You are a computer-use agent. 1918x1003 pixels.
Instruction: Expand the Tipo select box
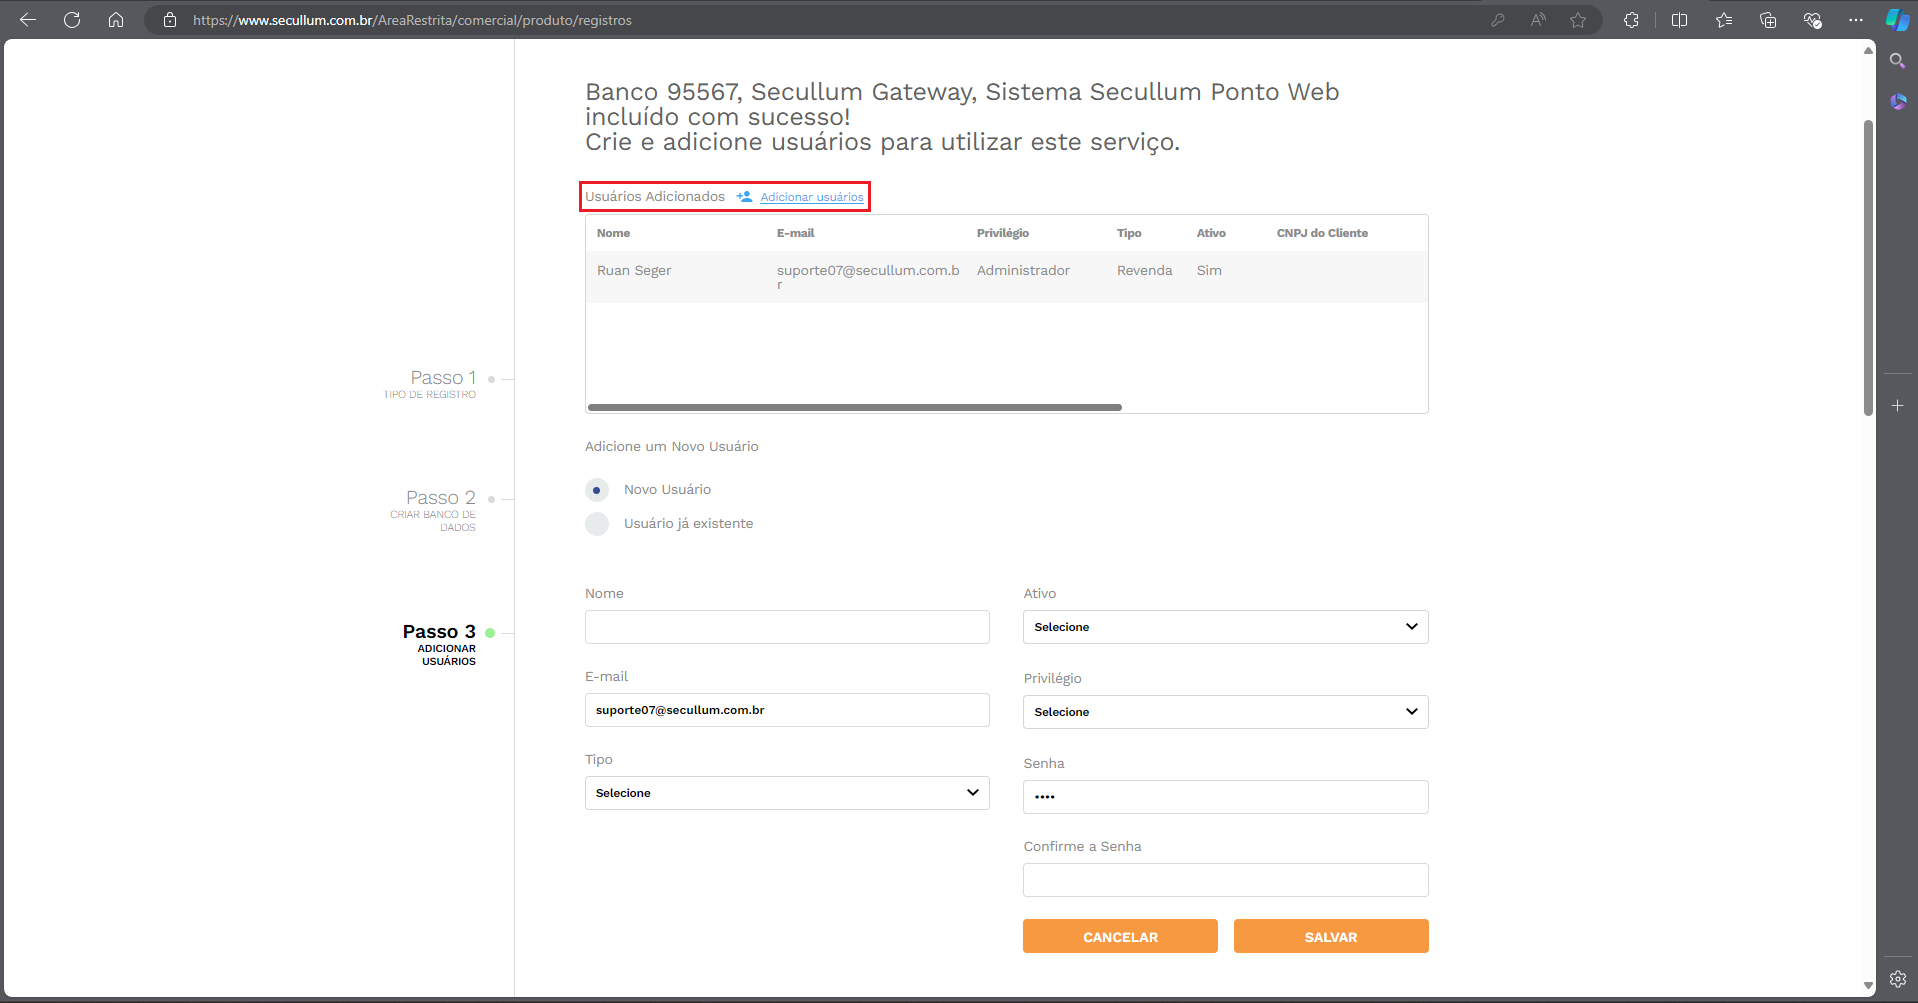tap(787, 793)
